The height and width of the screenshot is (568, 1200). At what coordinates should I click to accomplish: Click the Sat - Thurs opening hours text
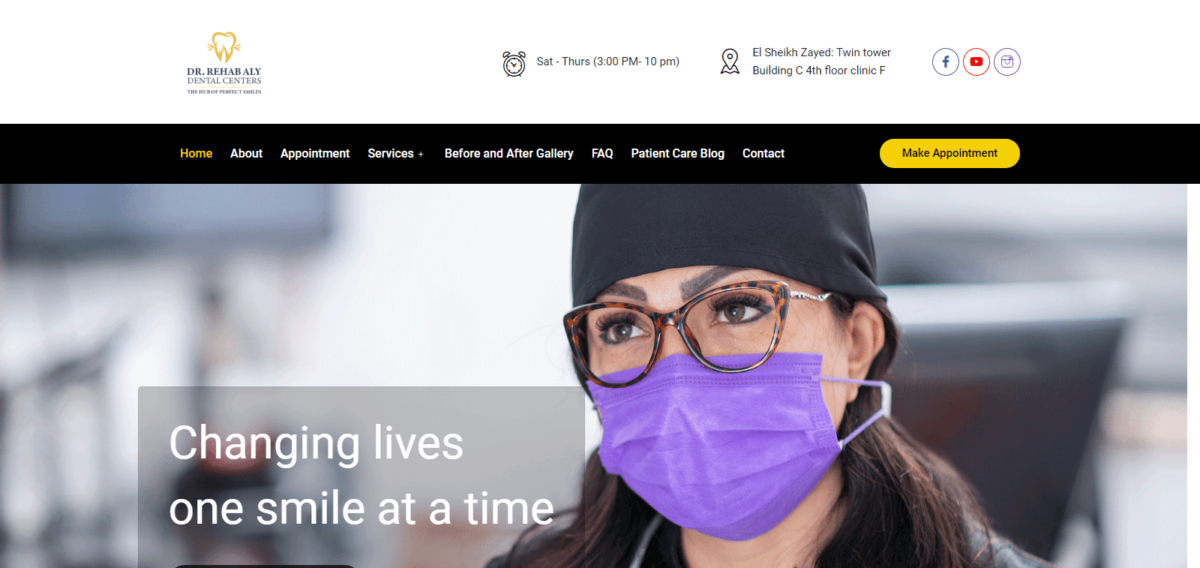coord(608,61)
